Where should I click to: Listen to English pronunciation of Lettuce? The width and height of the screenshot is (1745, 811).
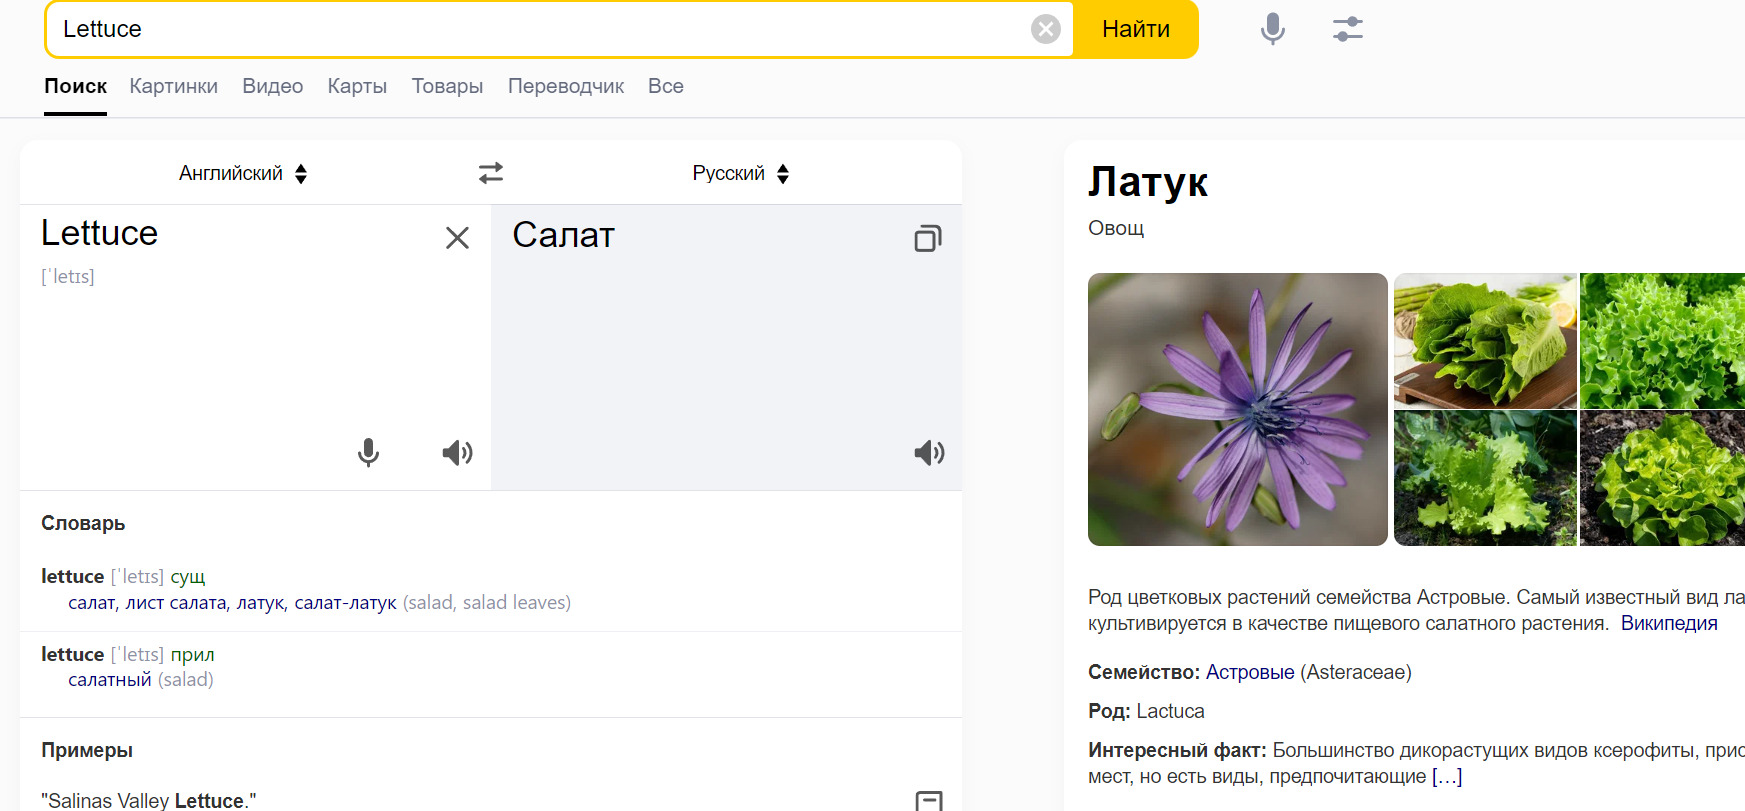[x=457, y=453]
